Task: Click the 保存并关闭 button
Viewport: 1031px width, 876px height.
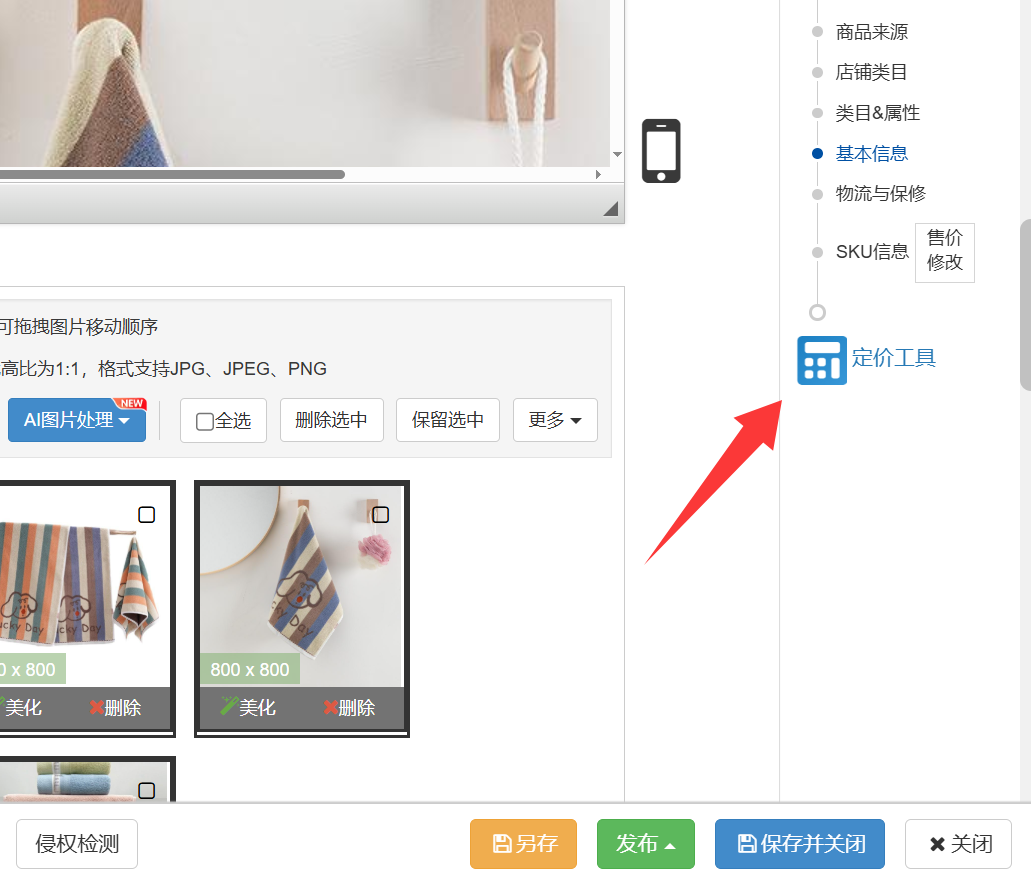Action: click(800, 844)
